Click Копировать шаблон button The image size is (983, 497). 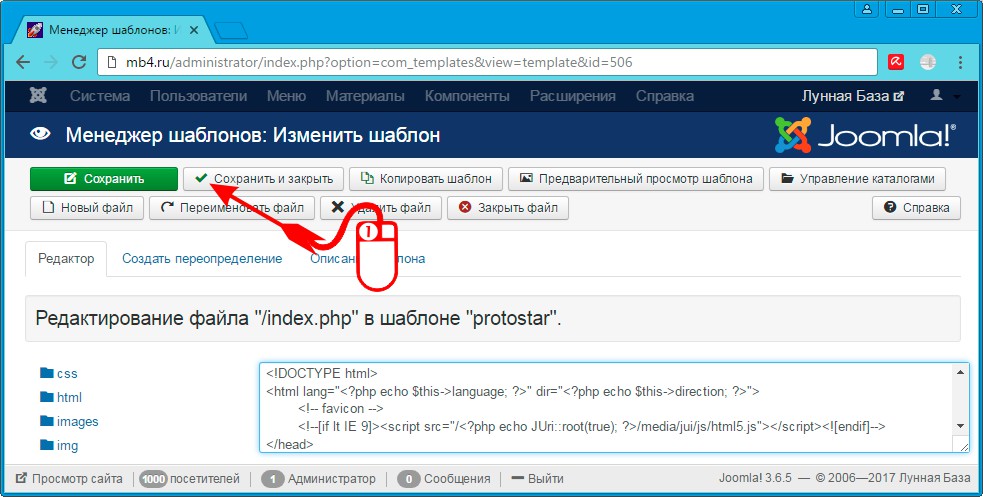click(426, 179)
